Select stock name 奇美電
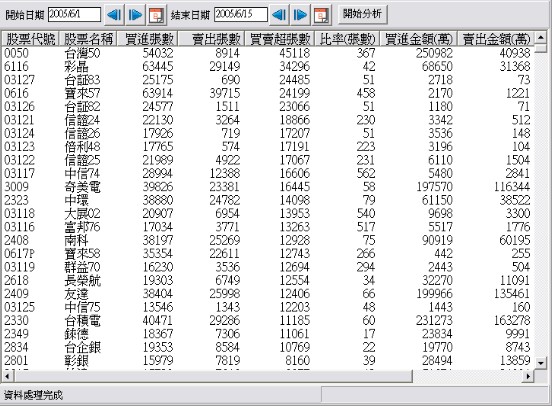 click(x=82, y=187)
